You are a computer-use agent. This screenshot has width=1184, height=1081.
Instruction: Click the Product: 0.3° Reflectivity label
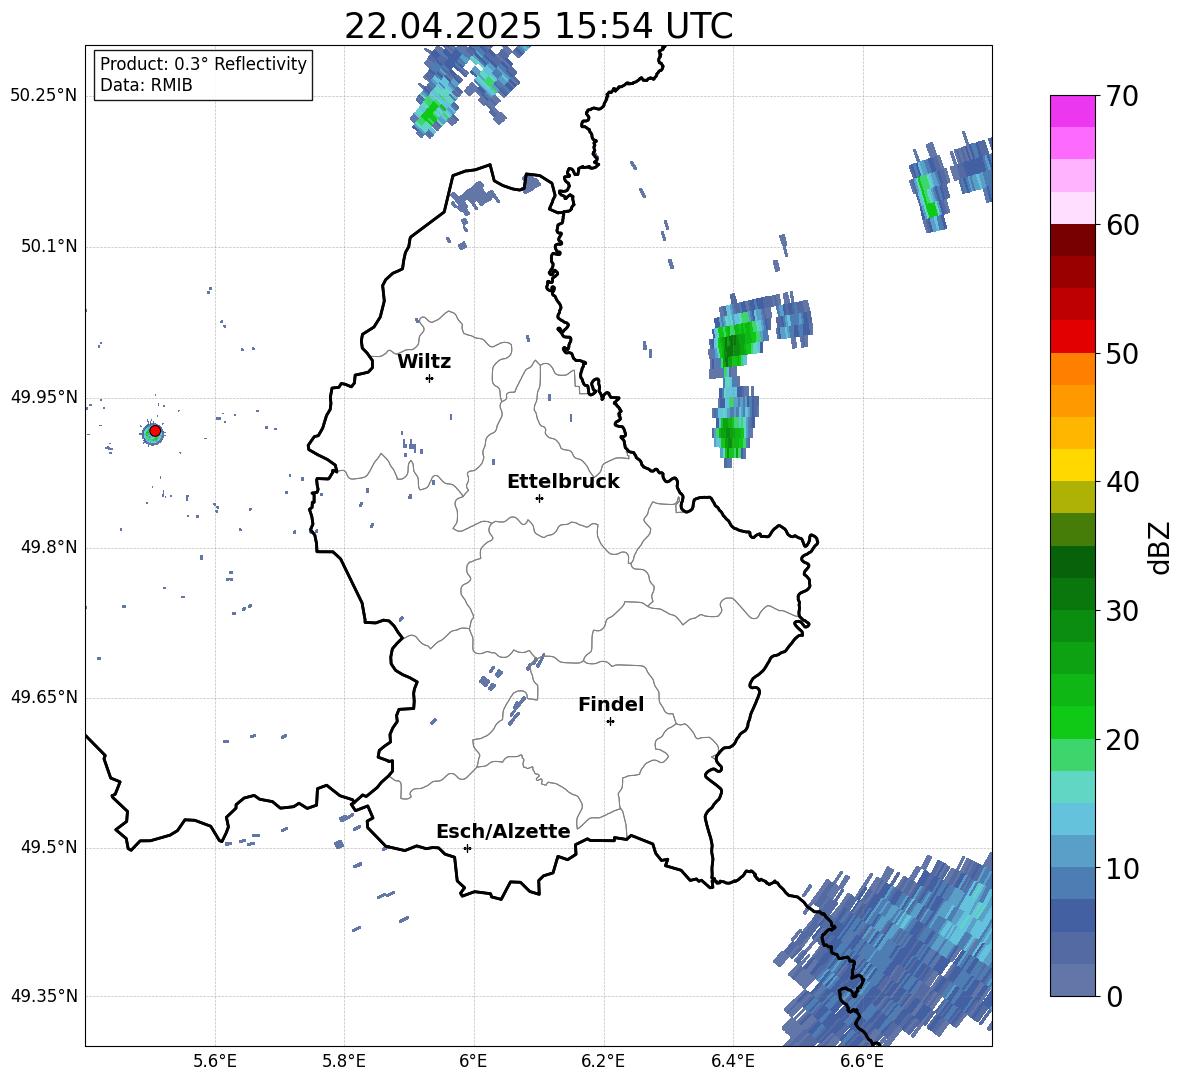(x=203, y=64)
